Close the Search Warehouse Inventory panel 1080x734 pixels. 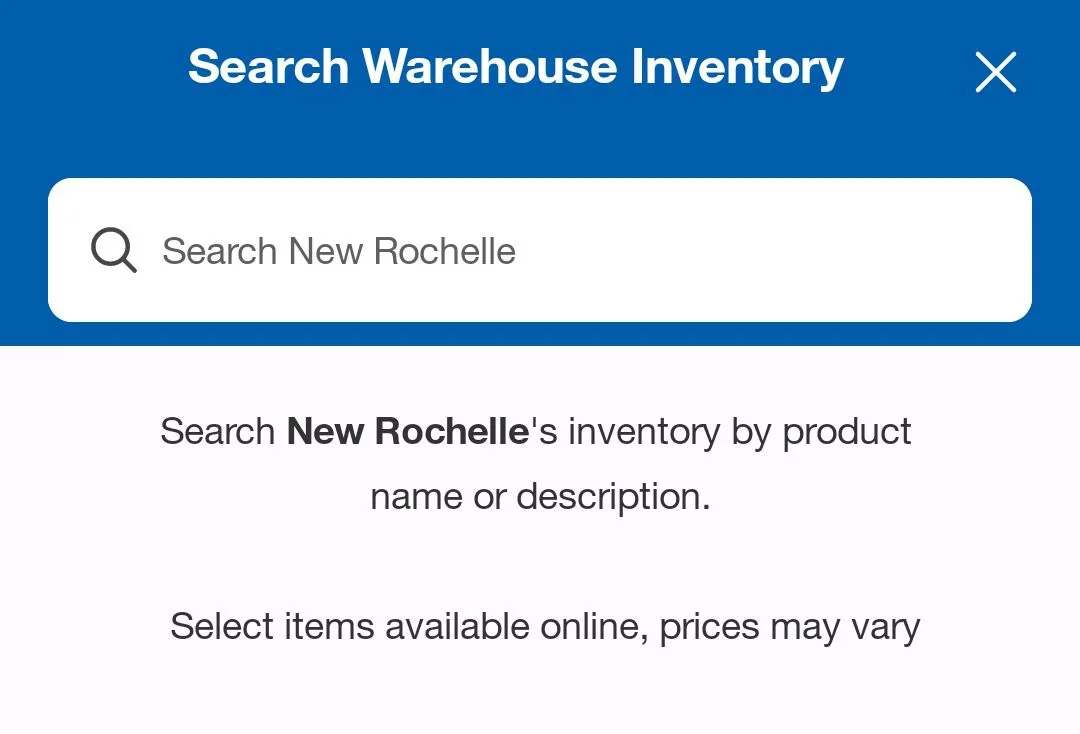[995, 72]
